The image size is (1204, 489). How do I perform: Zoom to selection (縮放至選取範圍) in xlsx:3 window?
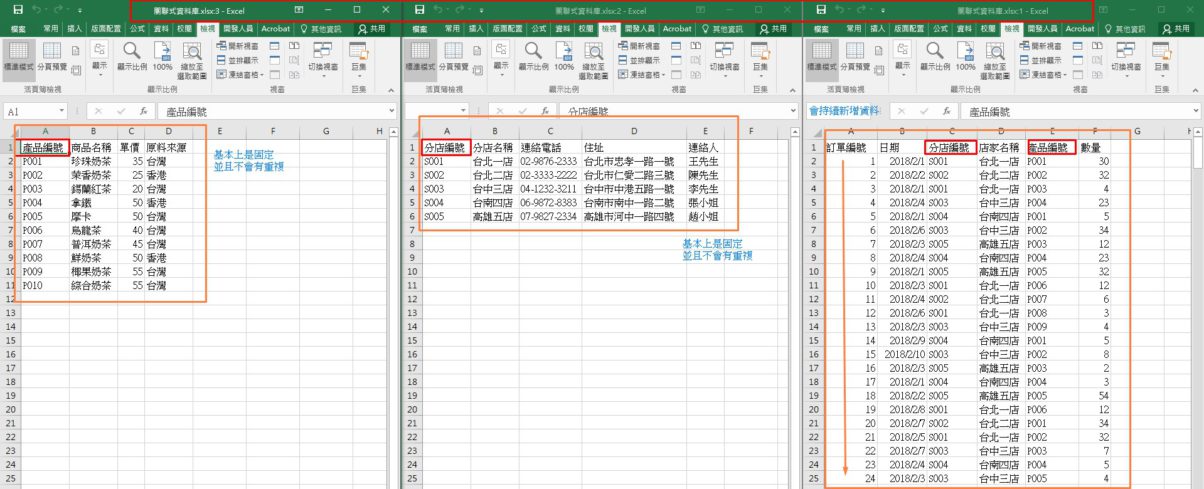pyautogui.click(x=194, y=60)
